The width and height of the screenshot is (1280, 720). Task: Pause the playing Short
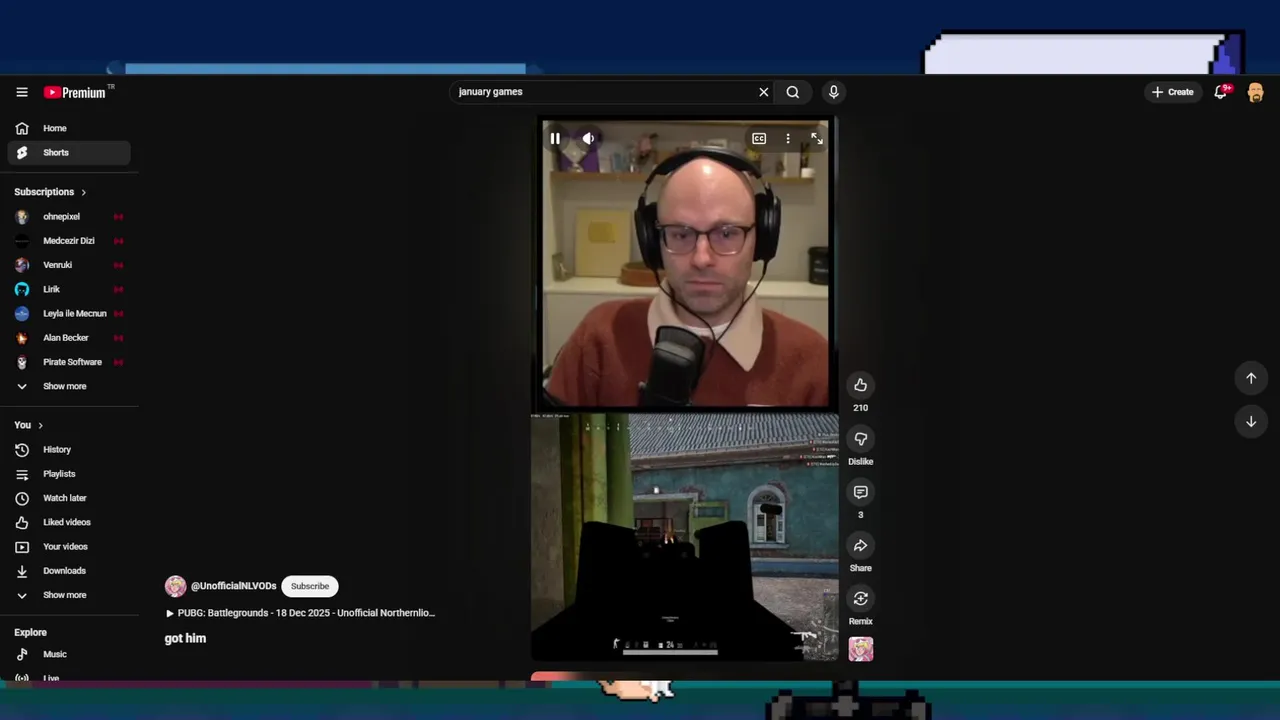coord(555,139)
